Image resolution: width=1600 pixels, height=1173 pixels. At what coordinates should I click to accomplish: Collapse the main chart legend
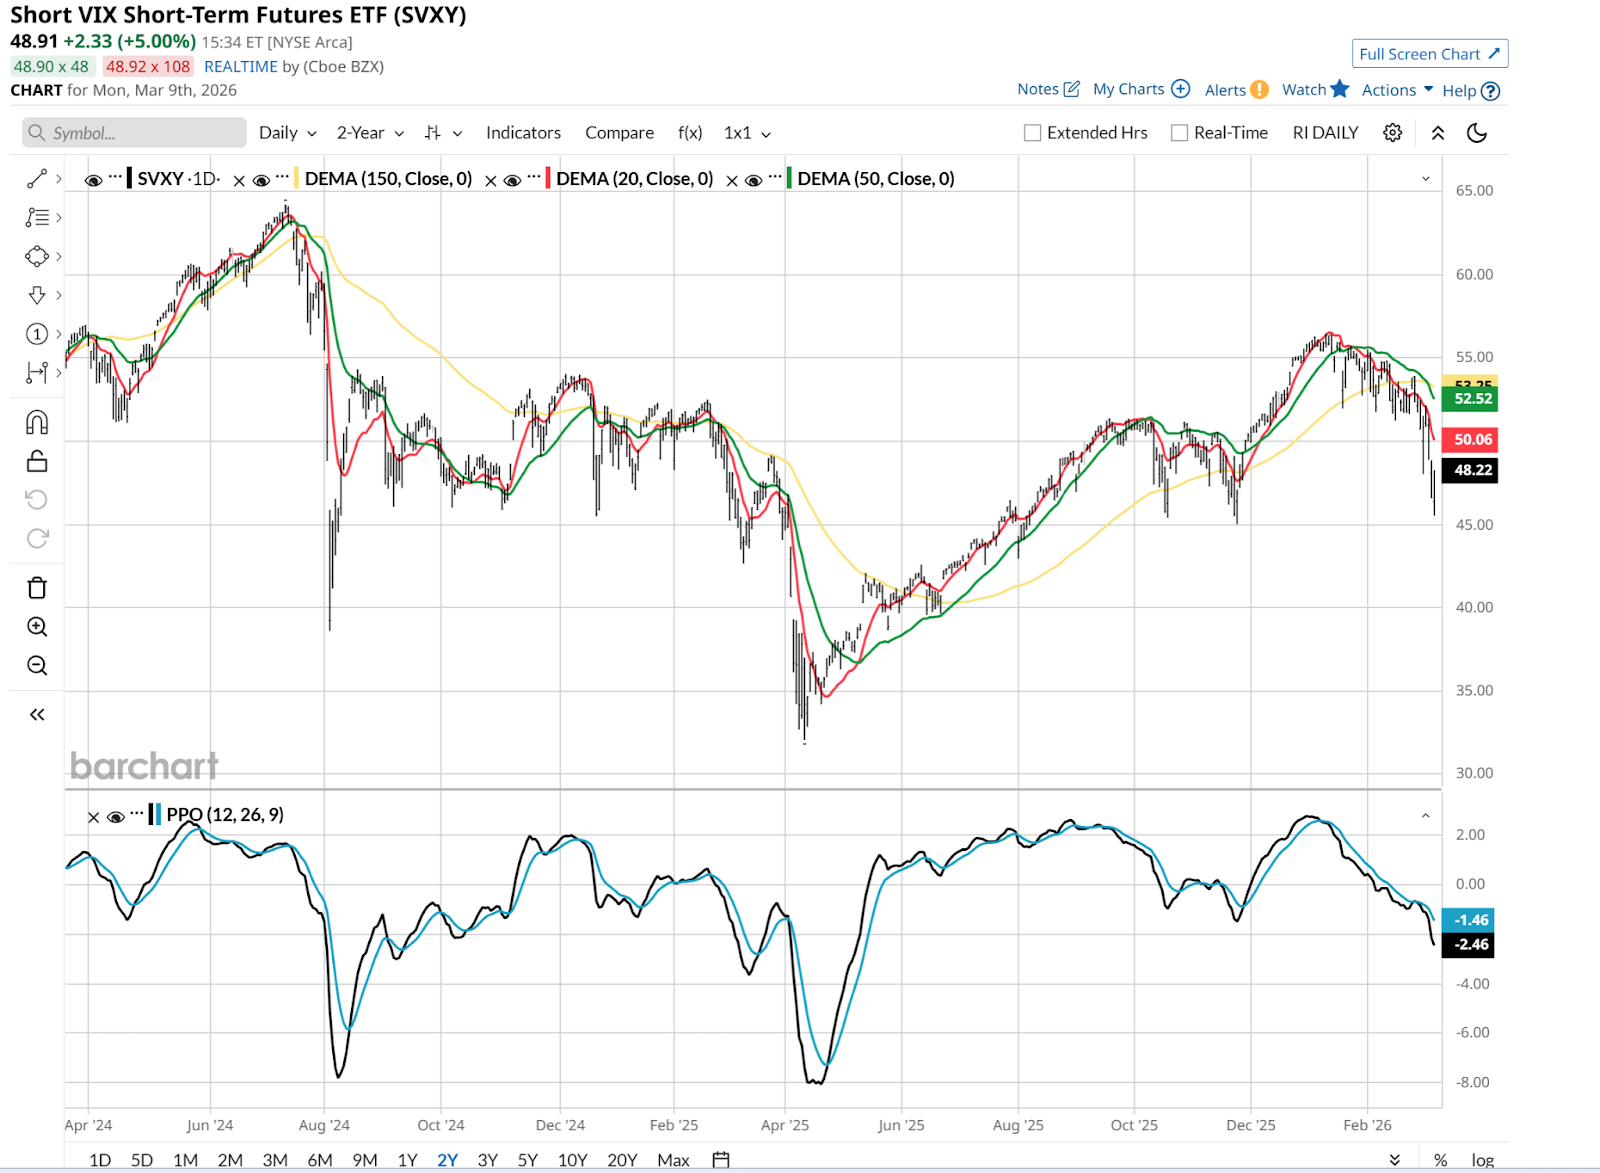click(1425, 179)
